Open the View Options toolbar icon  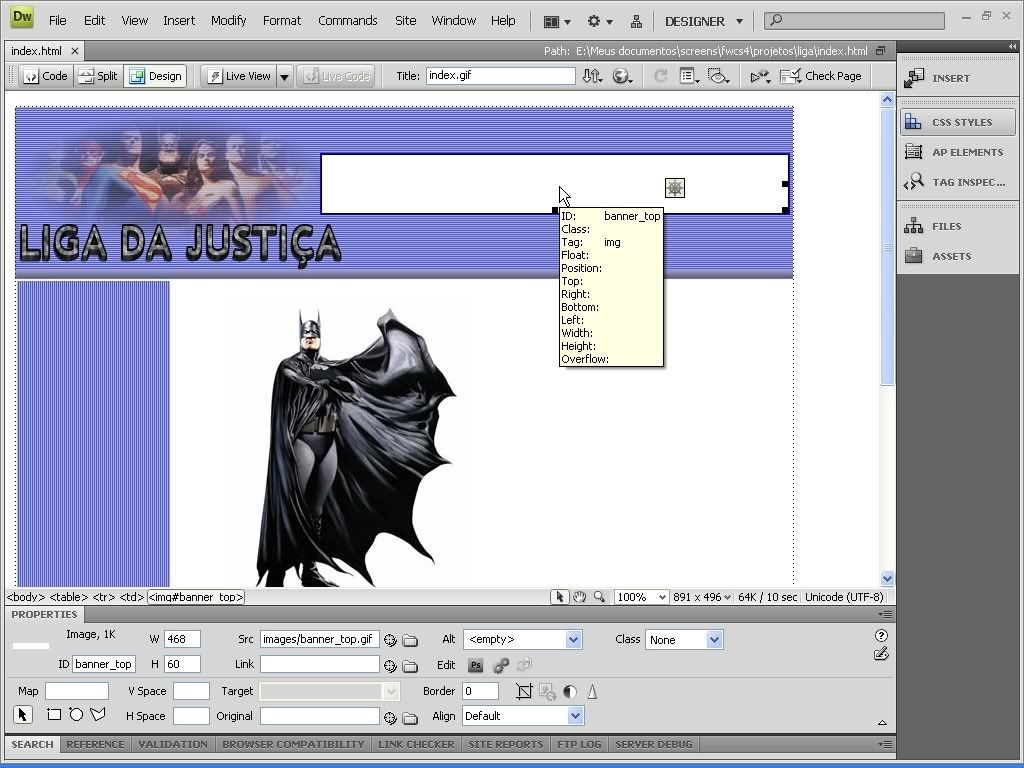pos(689,76)
